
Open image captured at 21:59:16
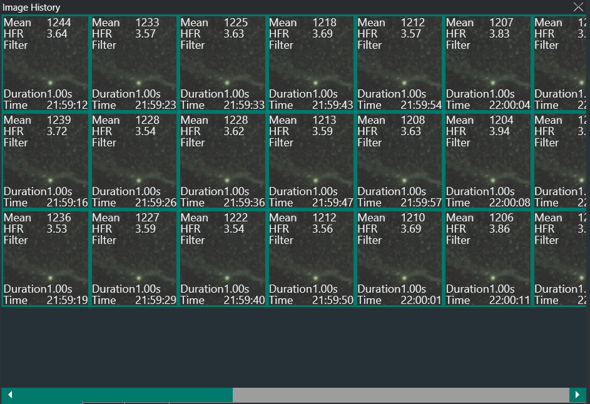[46, 161]
